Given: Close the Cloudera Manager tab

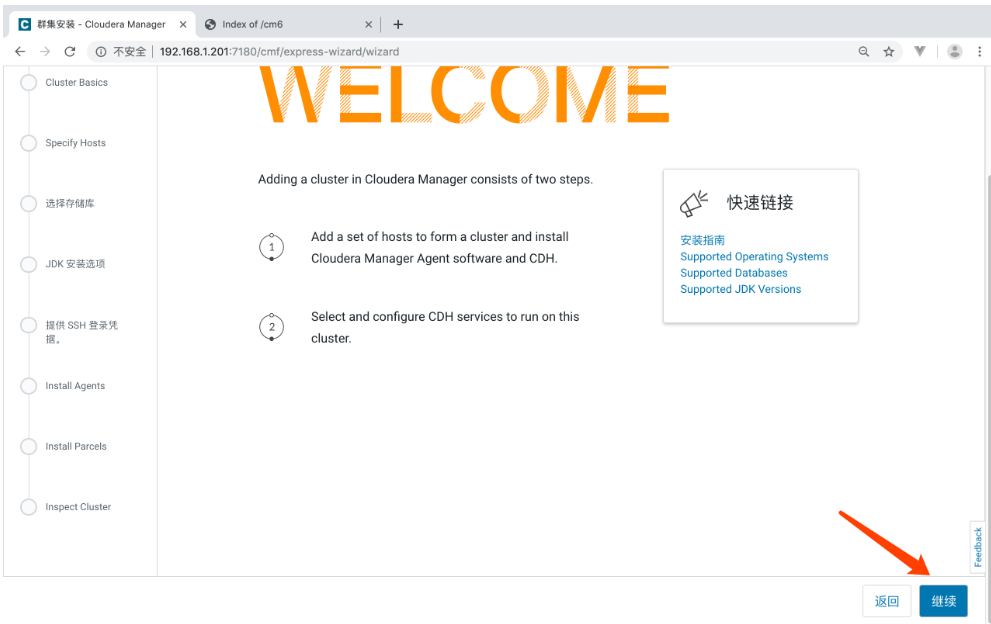Looking at the screenshot, I should (x=183, y=25).
